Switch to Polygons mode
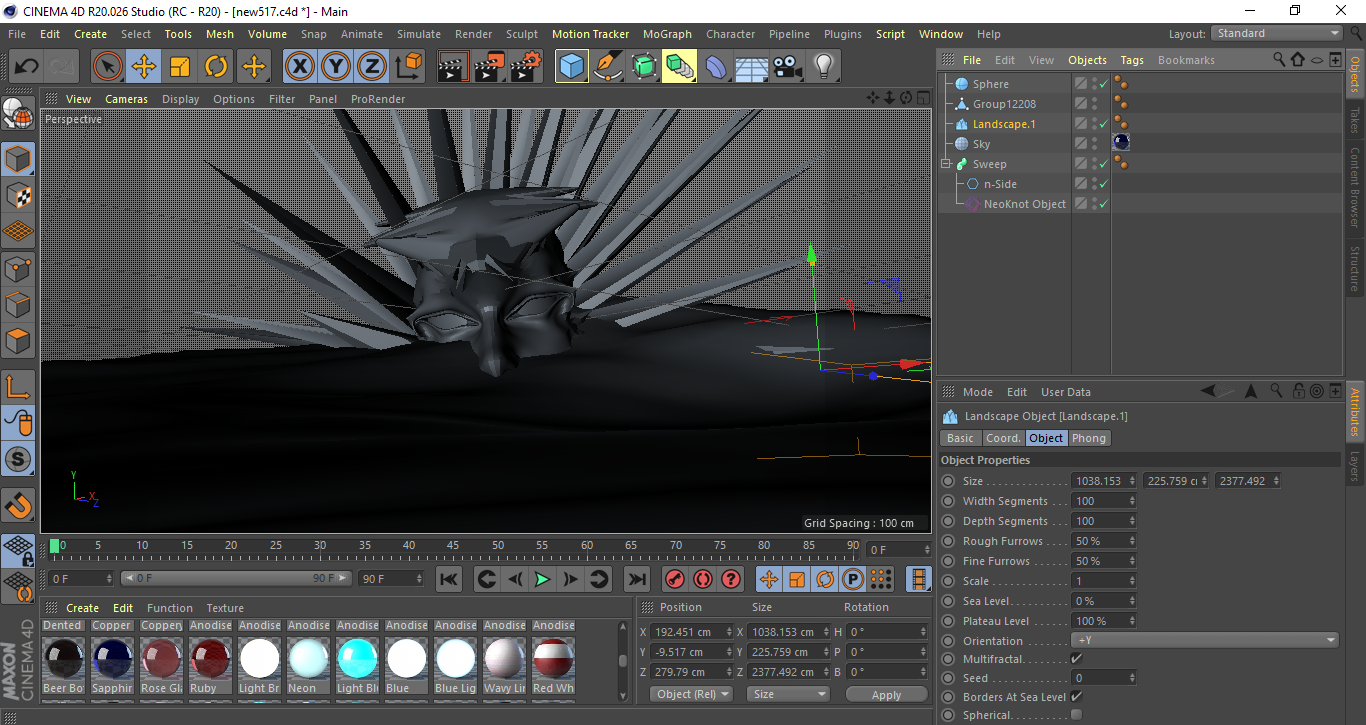This screenshot has width=1366, height=725. coord(18,341)
